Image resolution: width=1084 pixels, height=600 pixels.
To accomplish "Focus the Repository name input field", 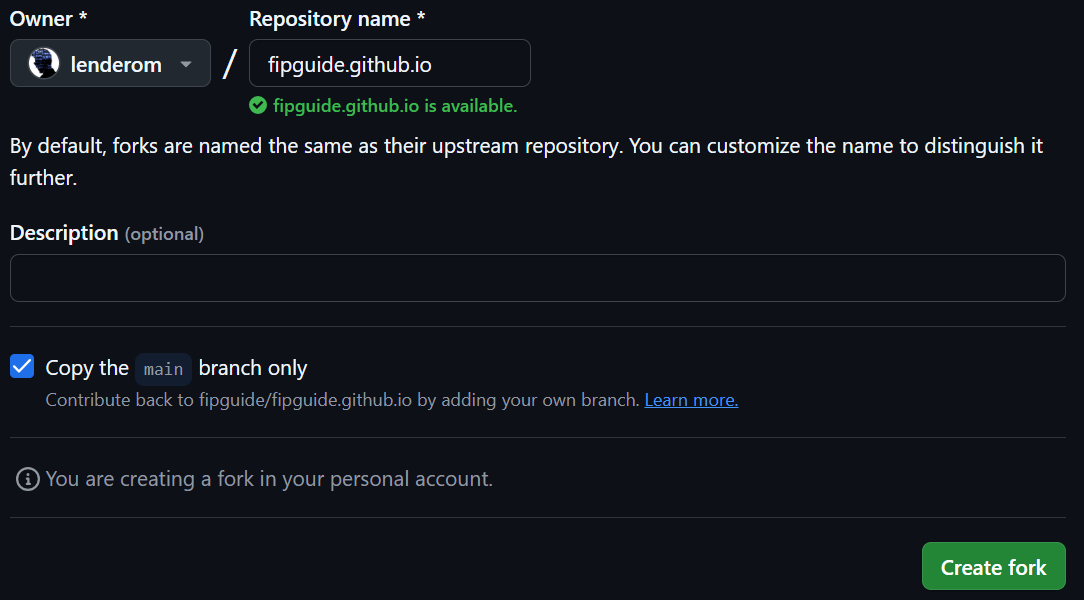I will pyautogui.click(x=389, y=62).
